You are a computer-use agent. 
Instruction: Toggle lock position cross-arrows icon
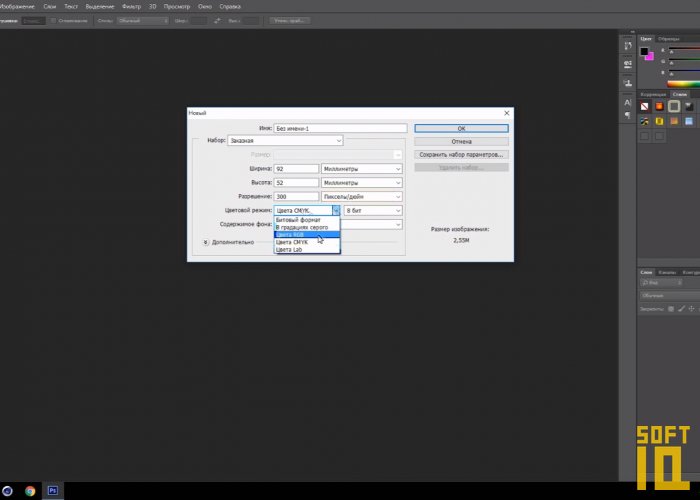[692, 308]
